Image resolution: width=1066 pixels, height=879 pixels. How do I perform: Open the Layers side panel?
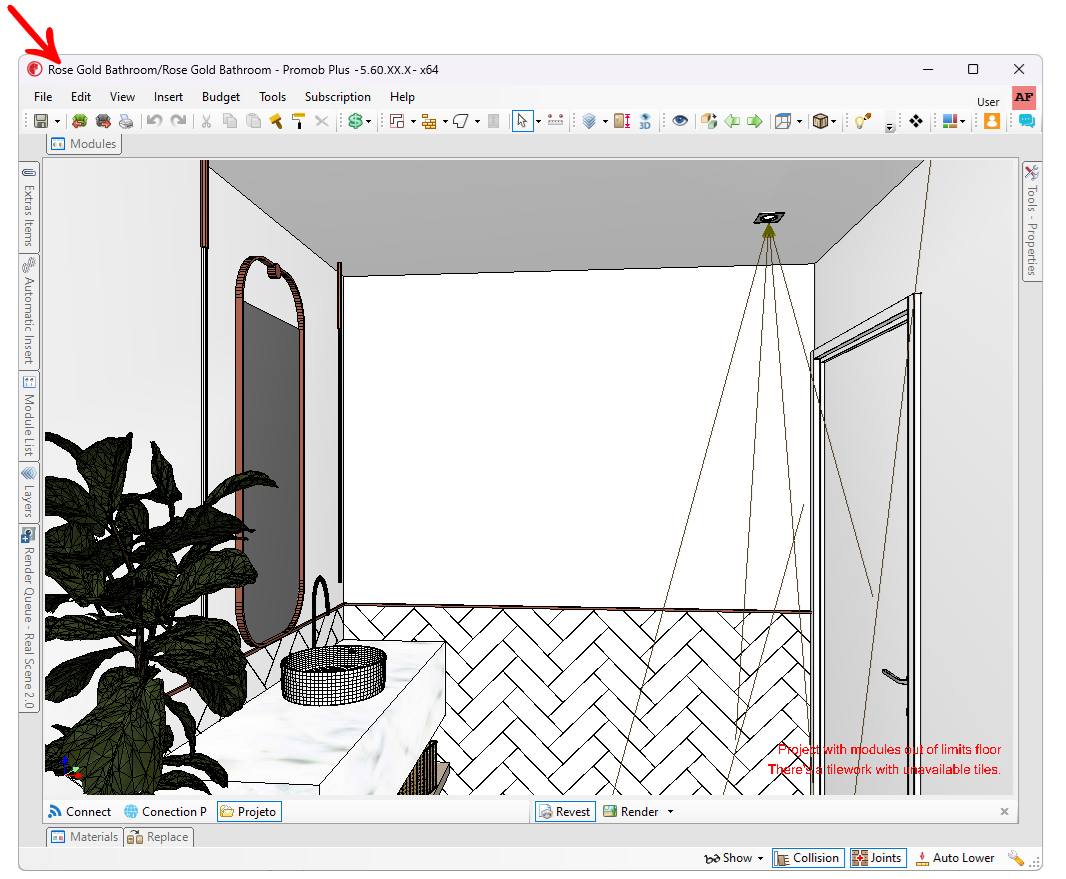tap(29, 492)
